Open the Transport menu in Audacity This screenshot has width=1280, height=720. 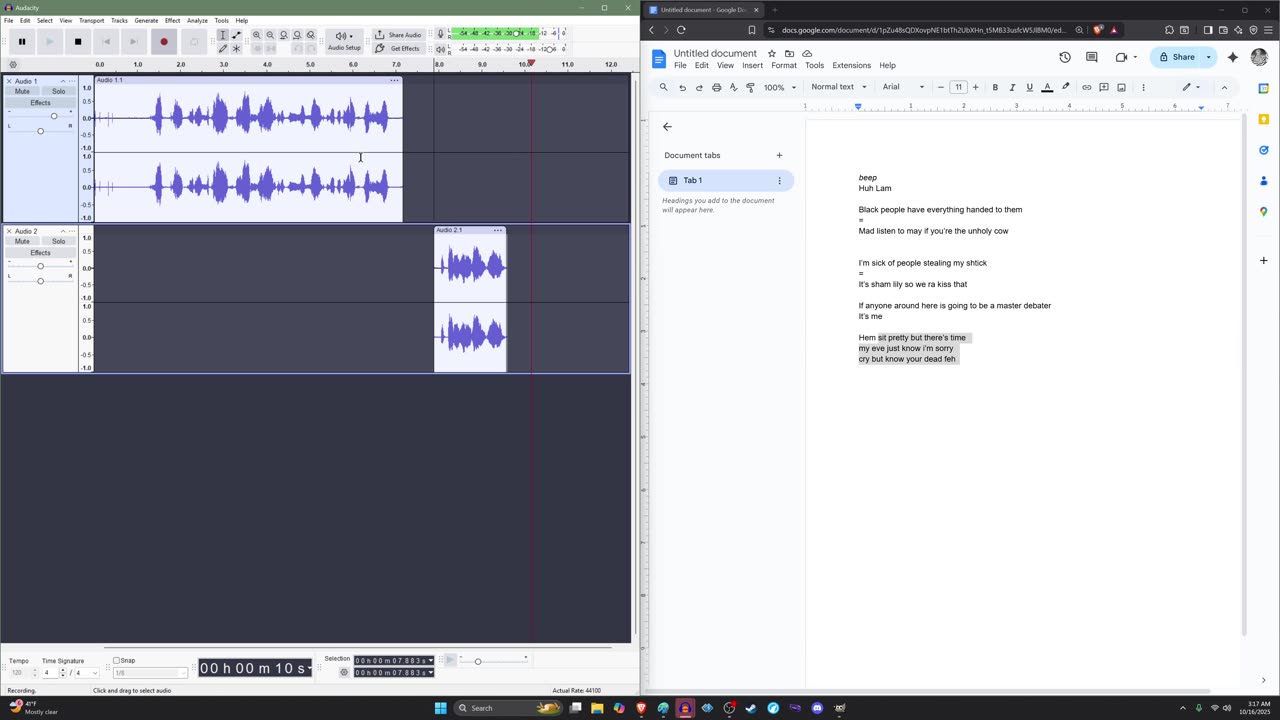click(x=91, y=20)
